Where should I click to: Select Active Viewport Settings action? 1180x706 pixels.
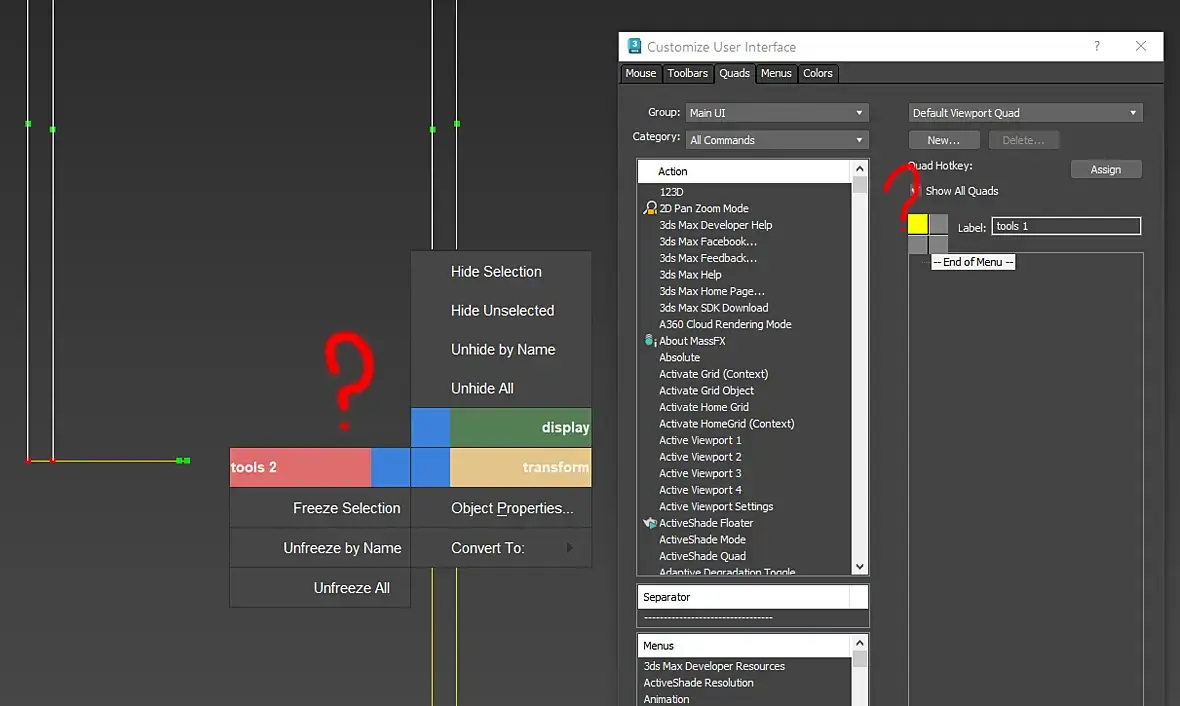(716, 507)
